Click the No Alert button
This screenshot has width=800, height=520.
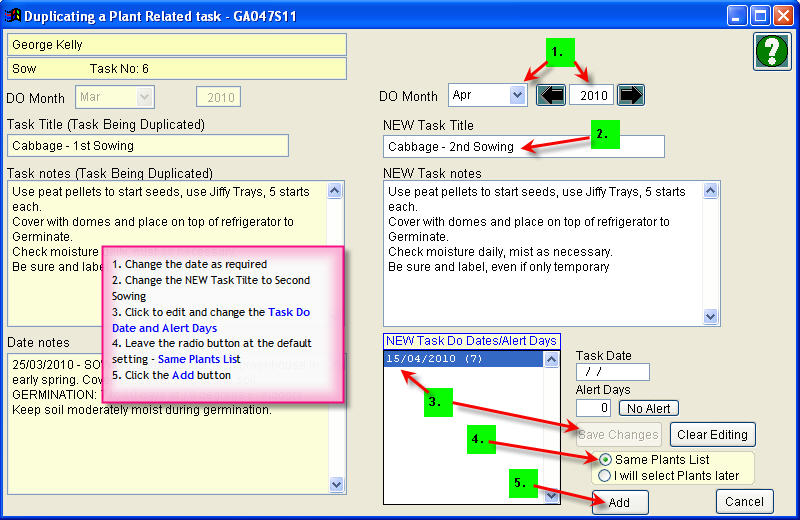pyautogui.click(x=648, y=408)
